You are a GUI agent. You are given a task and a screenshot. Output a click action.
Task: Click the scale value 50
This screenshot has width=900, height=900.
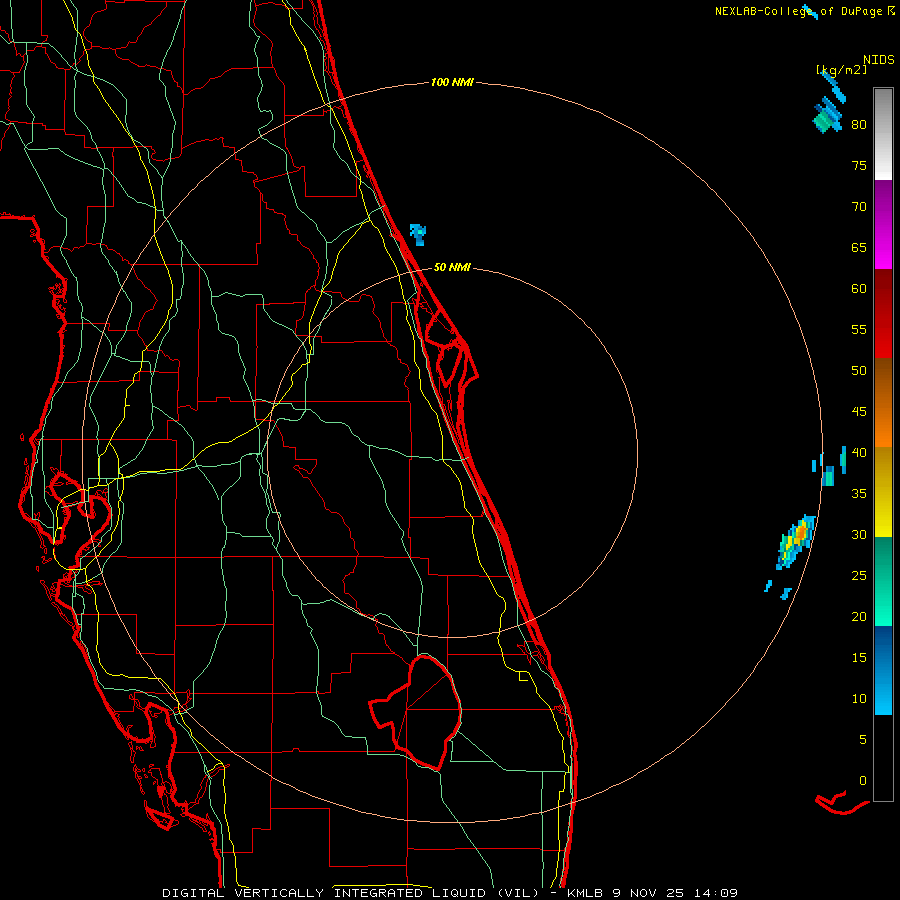pyautogui.click(x=859, y=371)
